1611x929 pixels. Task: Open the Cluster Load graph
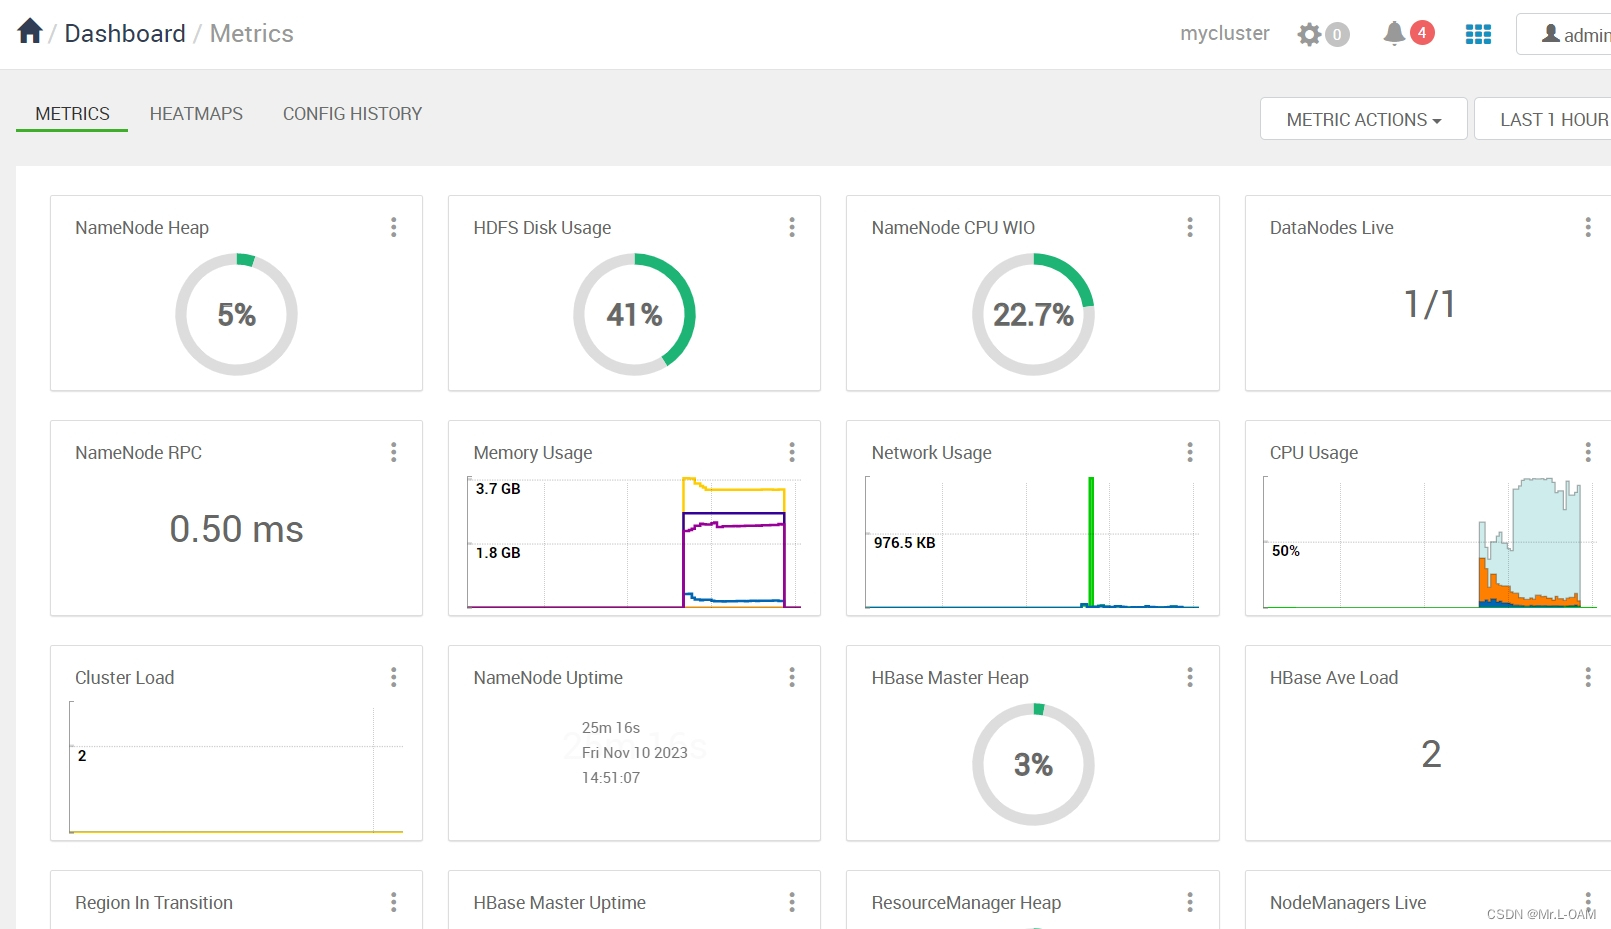236,767
